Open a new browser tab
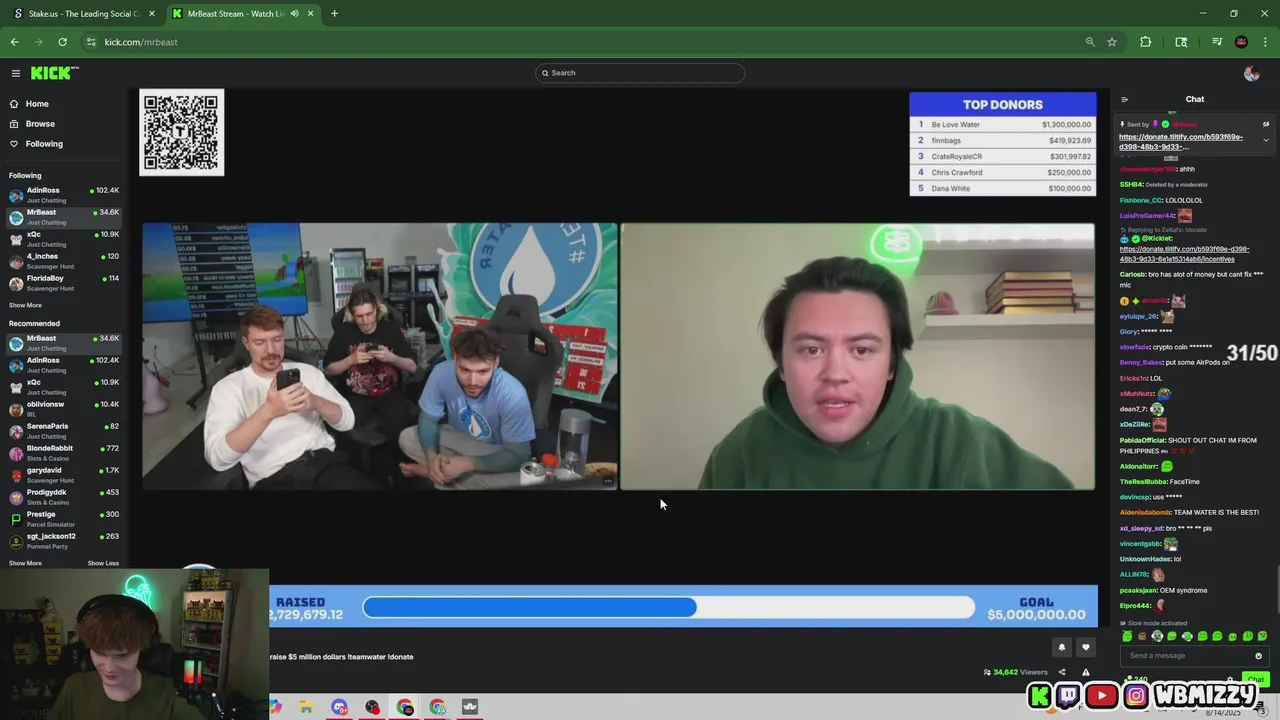Screen dimensions: 1280x720 pos(334,13)
